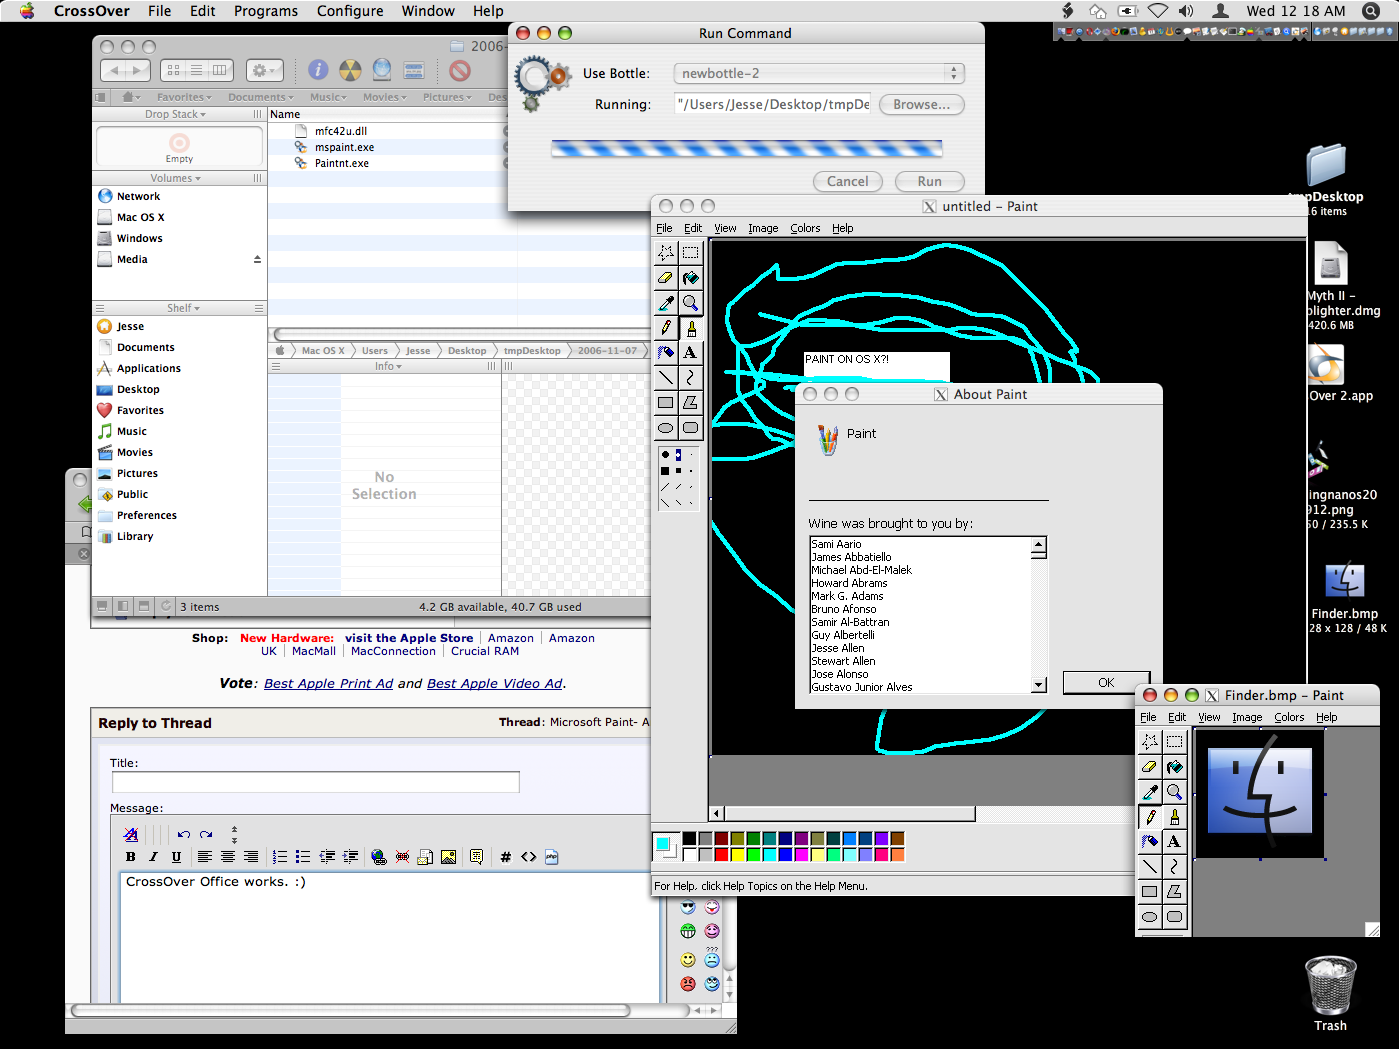Collapse the Drop Stack panel header
This screenshot has height=1049, width=1399.
point(175,114)
